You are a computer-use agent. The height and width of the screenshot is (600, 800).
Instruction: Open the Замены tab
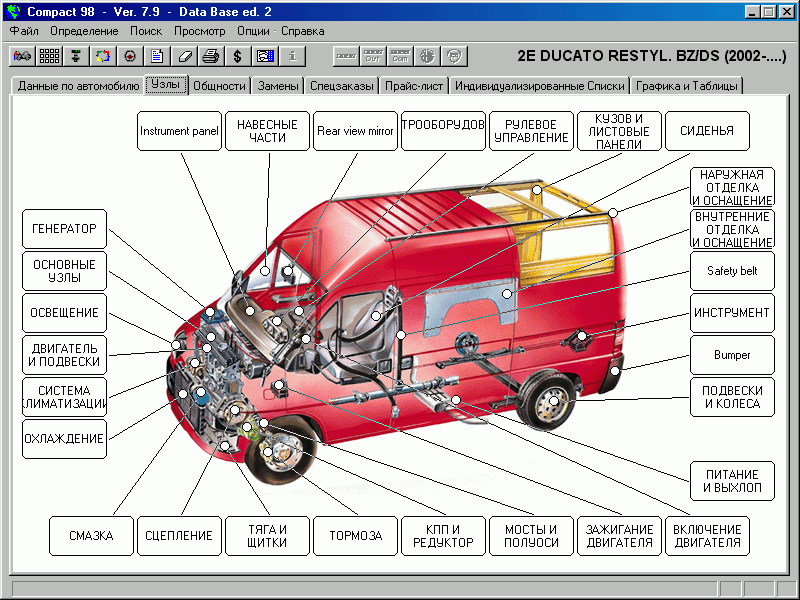278,86
